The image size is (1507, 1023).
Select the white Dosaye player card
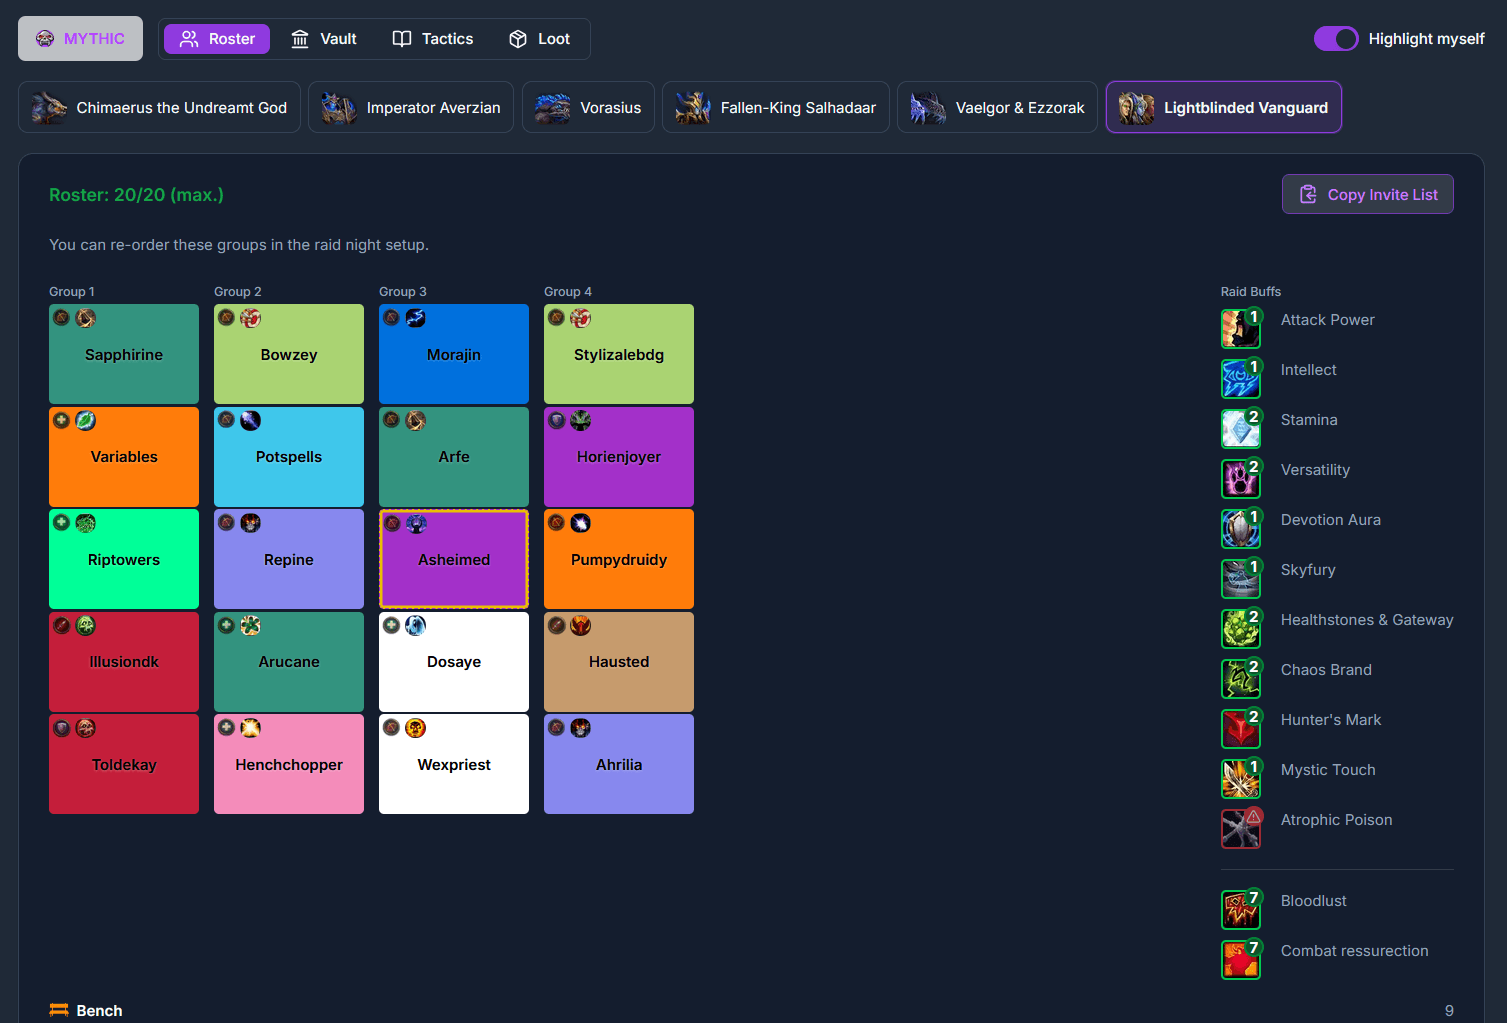(454, 662)
